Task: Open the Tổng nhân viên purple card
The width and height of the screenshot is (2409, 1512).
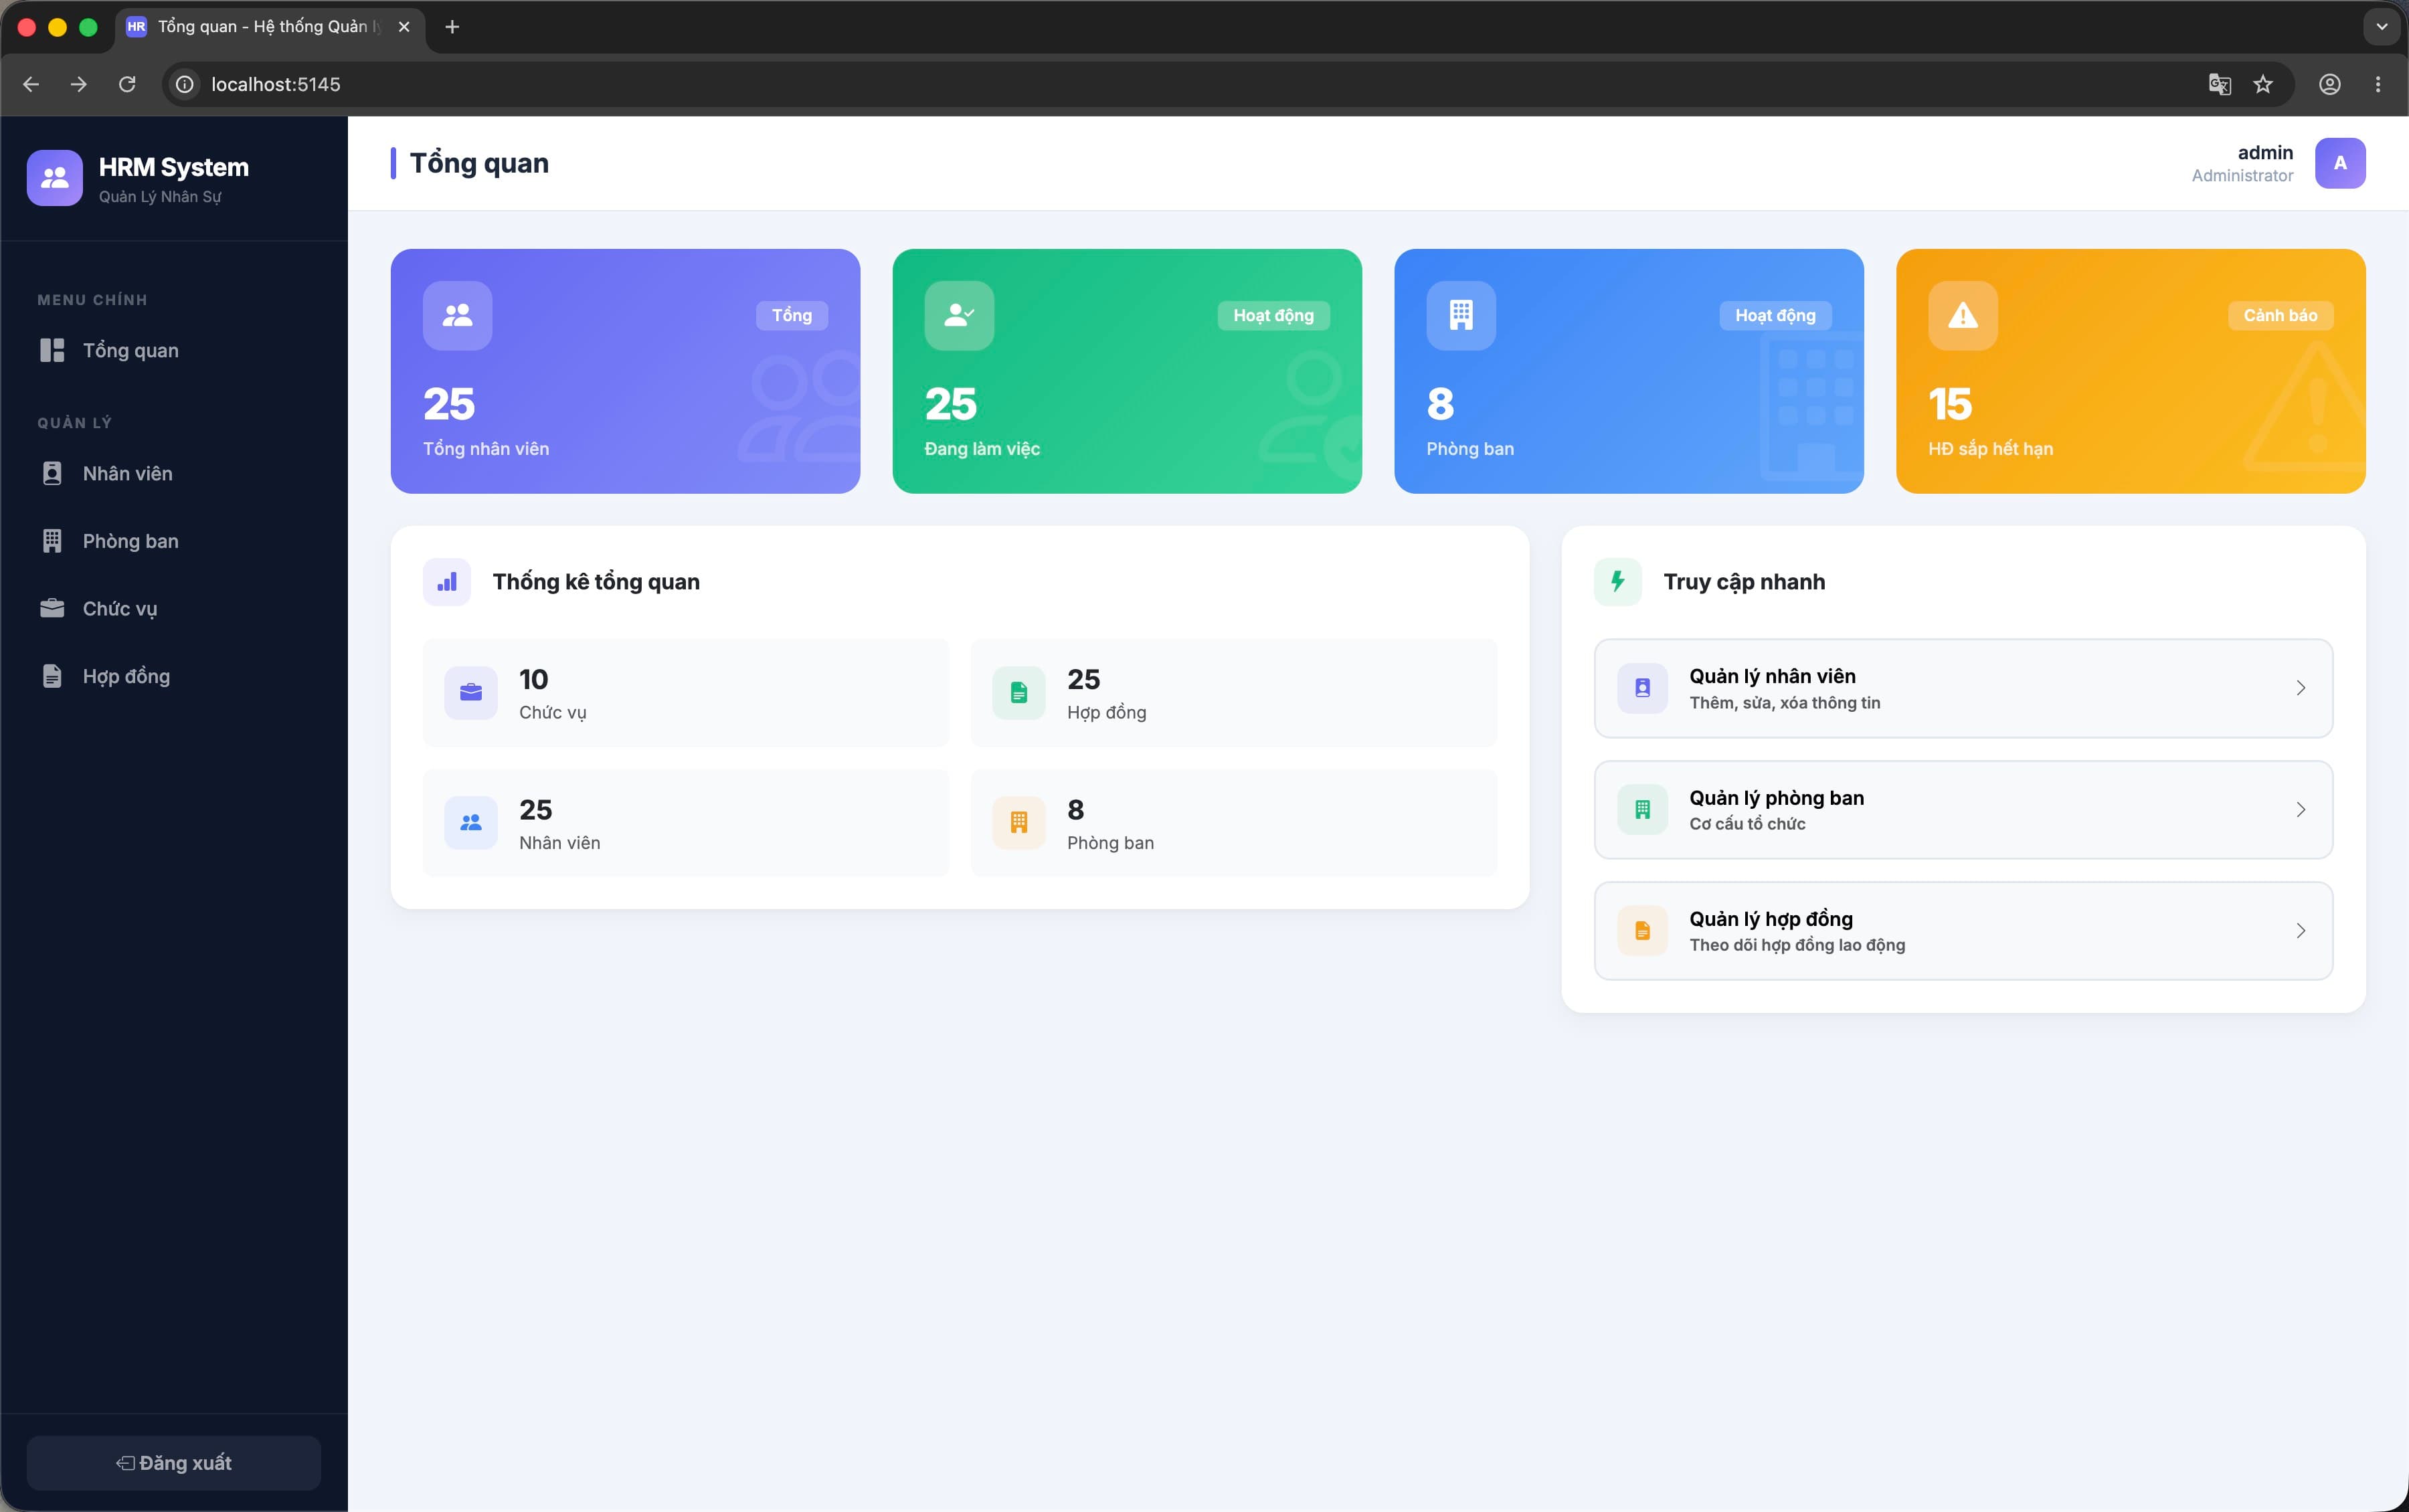Action: coord(625,371)
